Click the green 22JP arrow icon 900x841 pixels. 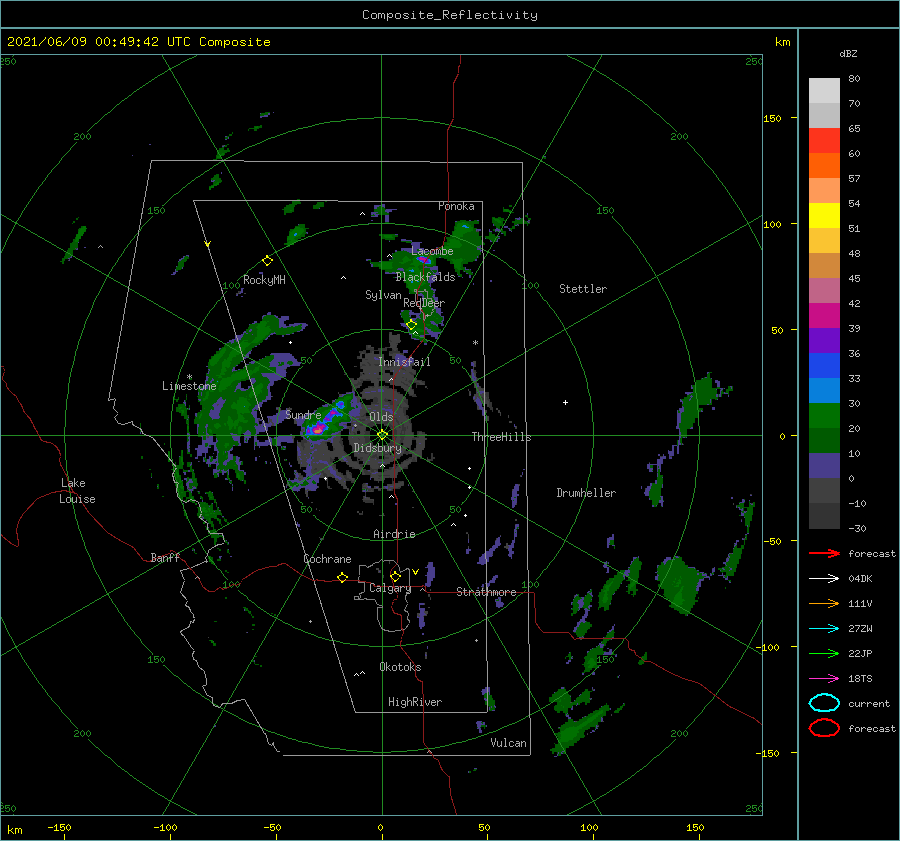[824, 653]
